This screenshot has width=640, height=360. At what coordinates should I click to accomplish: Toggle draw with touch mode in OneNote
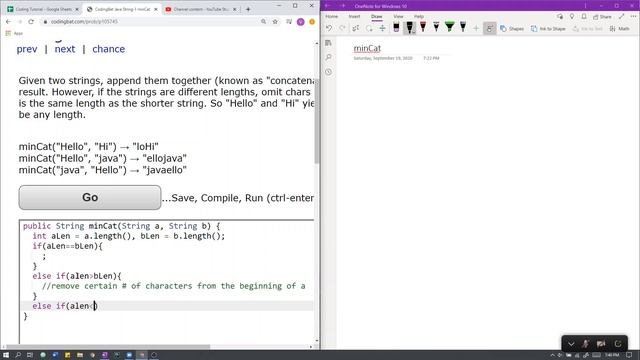[x=489, y=28]
